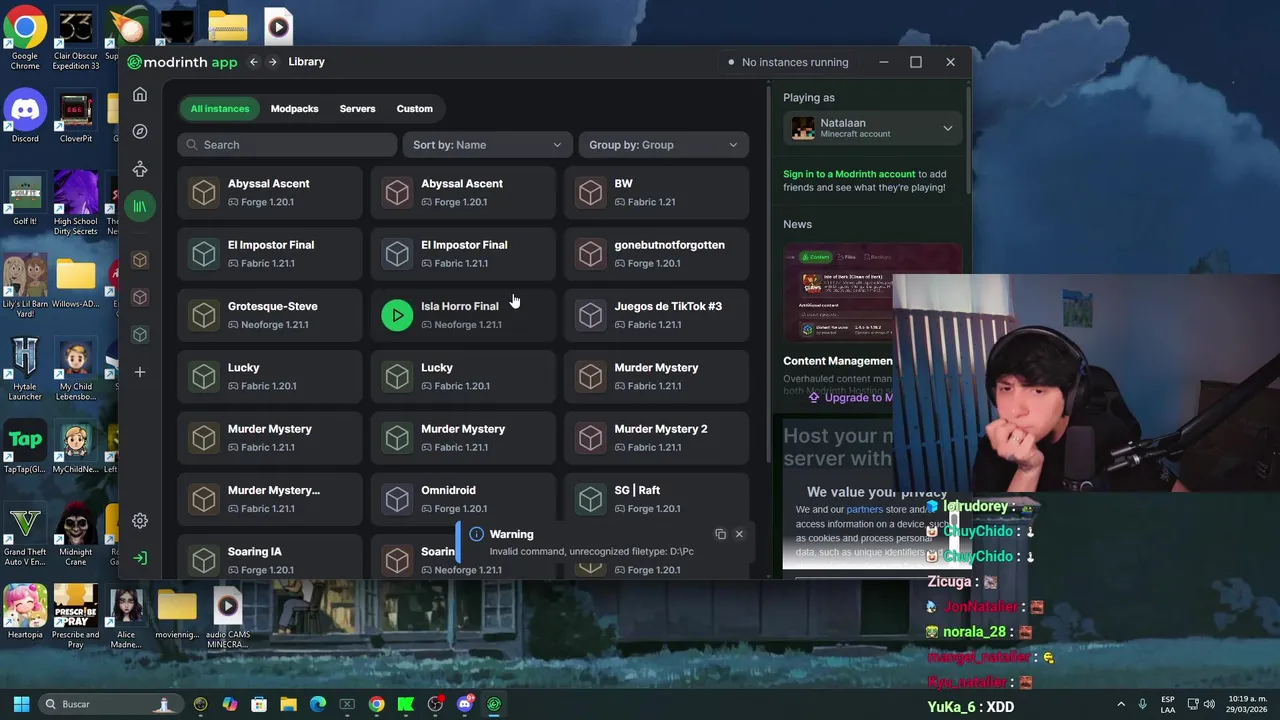Open the Home icon in Modrinth sidebar
The width and height of the screenshot is (1280, 720).
(140, 94)
